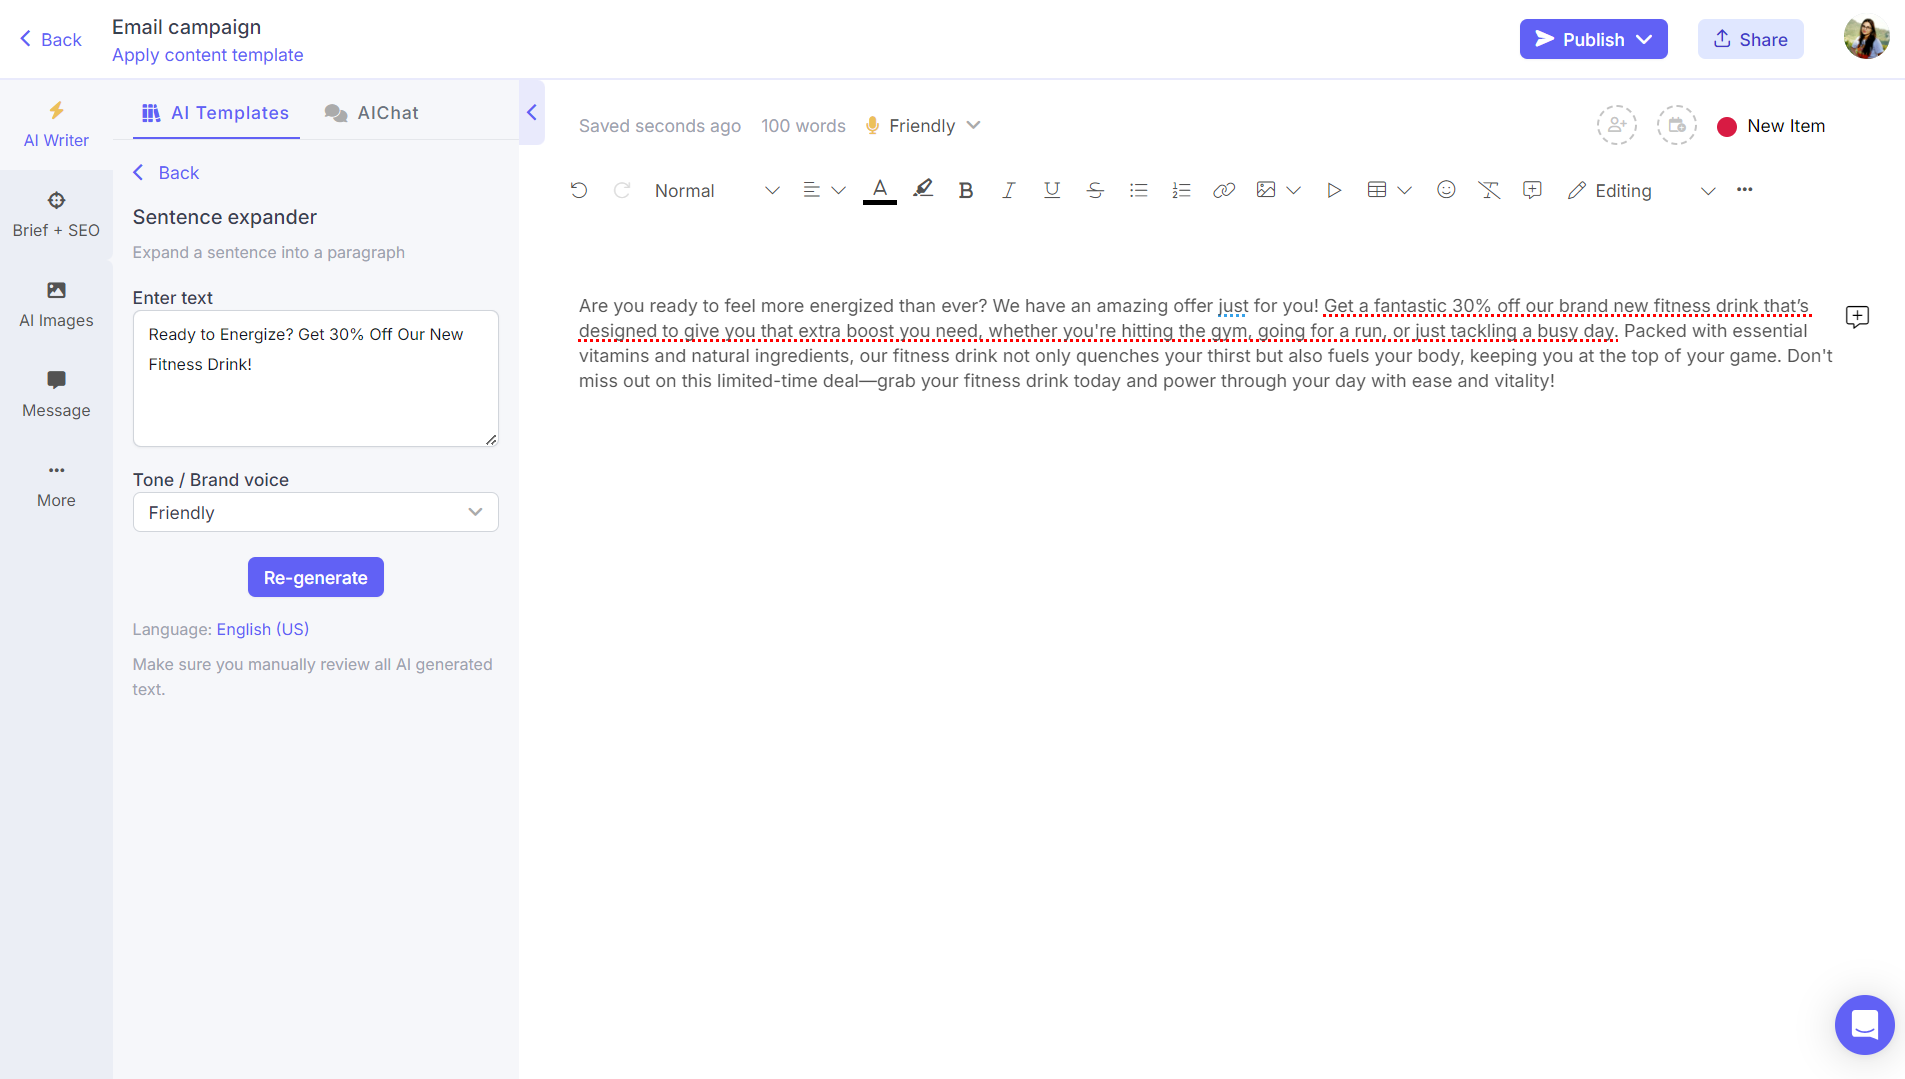1905x1079 pixels.
Task: Open the text highlight color picker
Action: (922, 189)
